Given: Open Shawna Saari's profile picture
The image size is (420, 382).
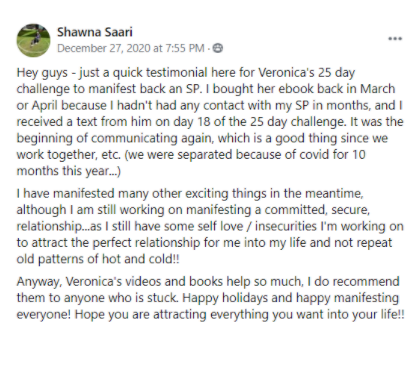Looking at the screenshot, I should (x=33, y=40).
